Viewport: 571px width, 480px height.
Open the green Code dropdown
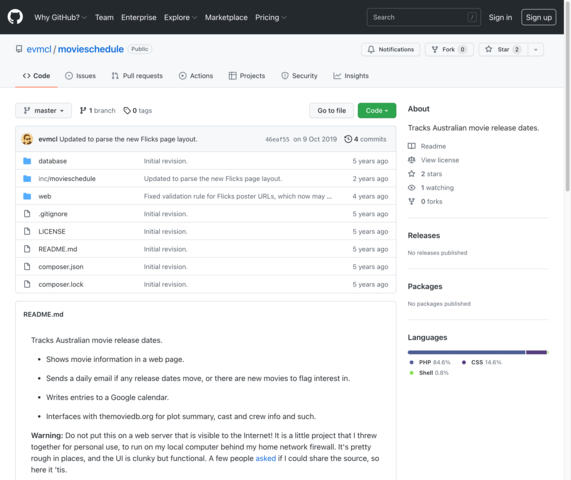[377, 110]
